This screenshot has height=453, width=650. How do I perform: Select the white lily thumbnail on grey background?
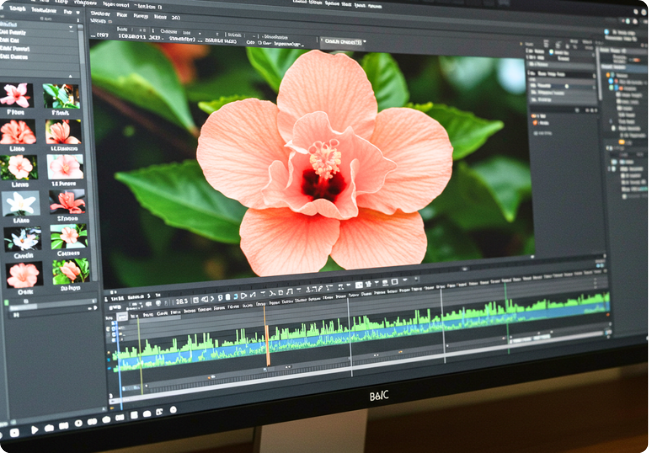[21, 203]
